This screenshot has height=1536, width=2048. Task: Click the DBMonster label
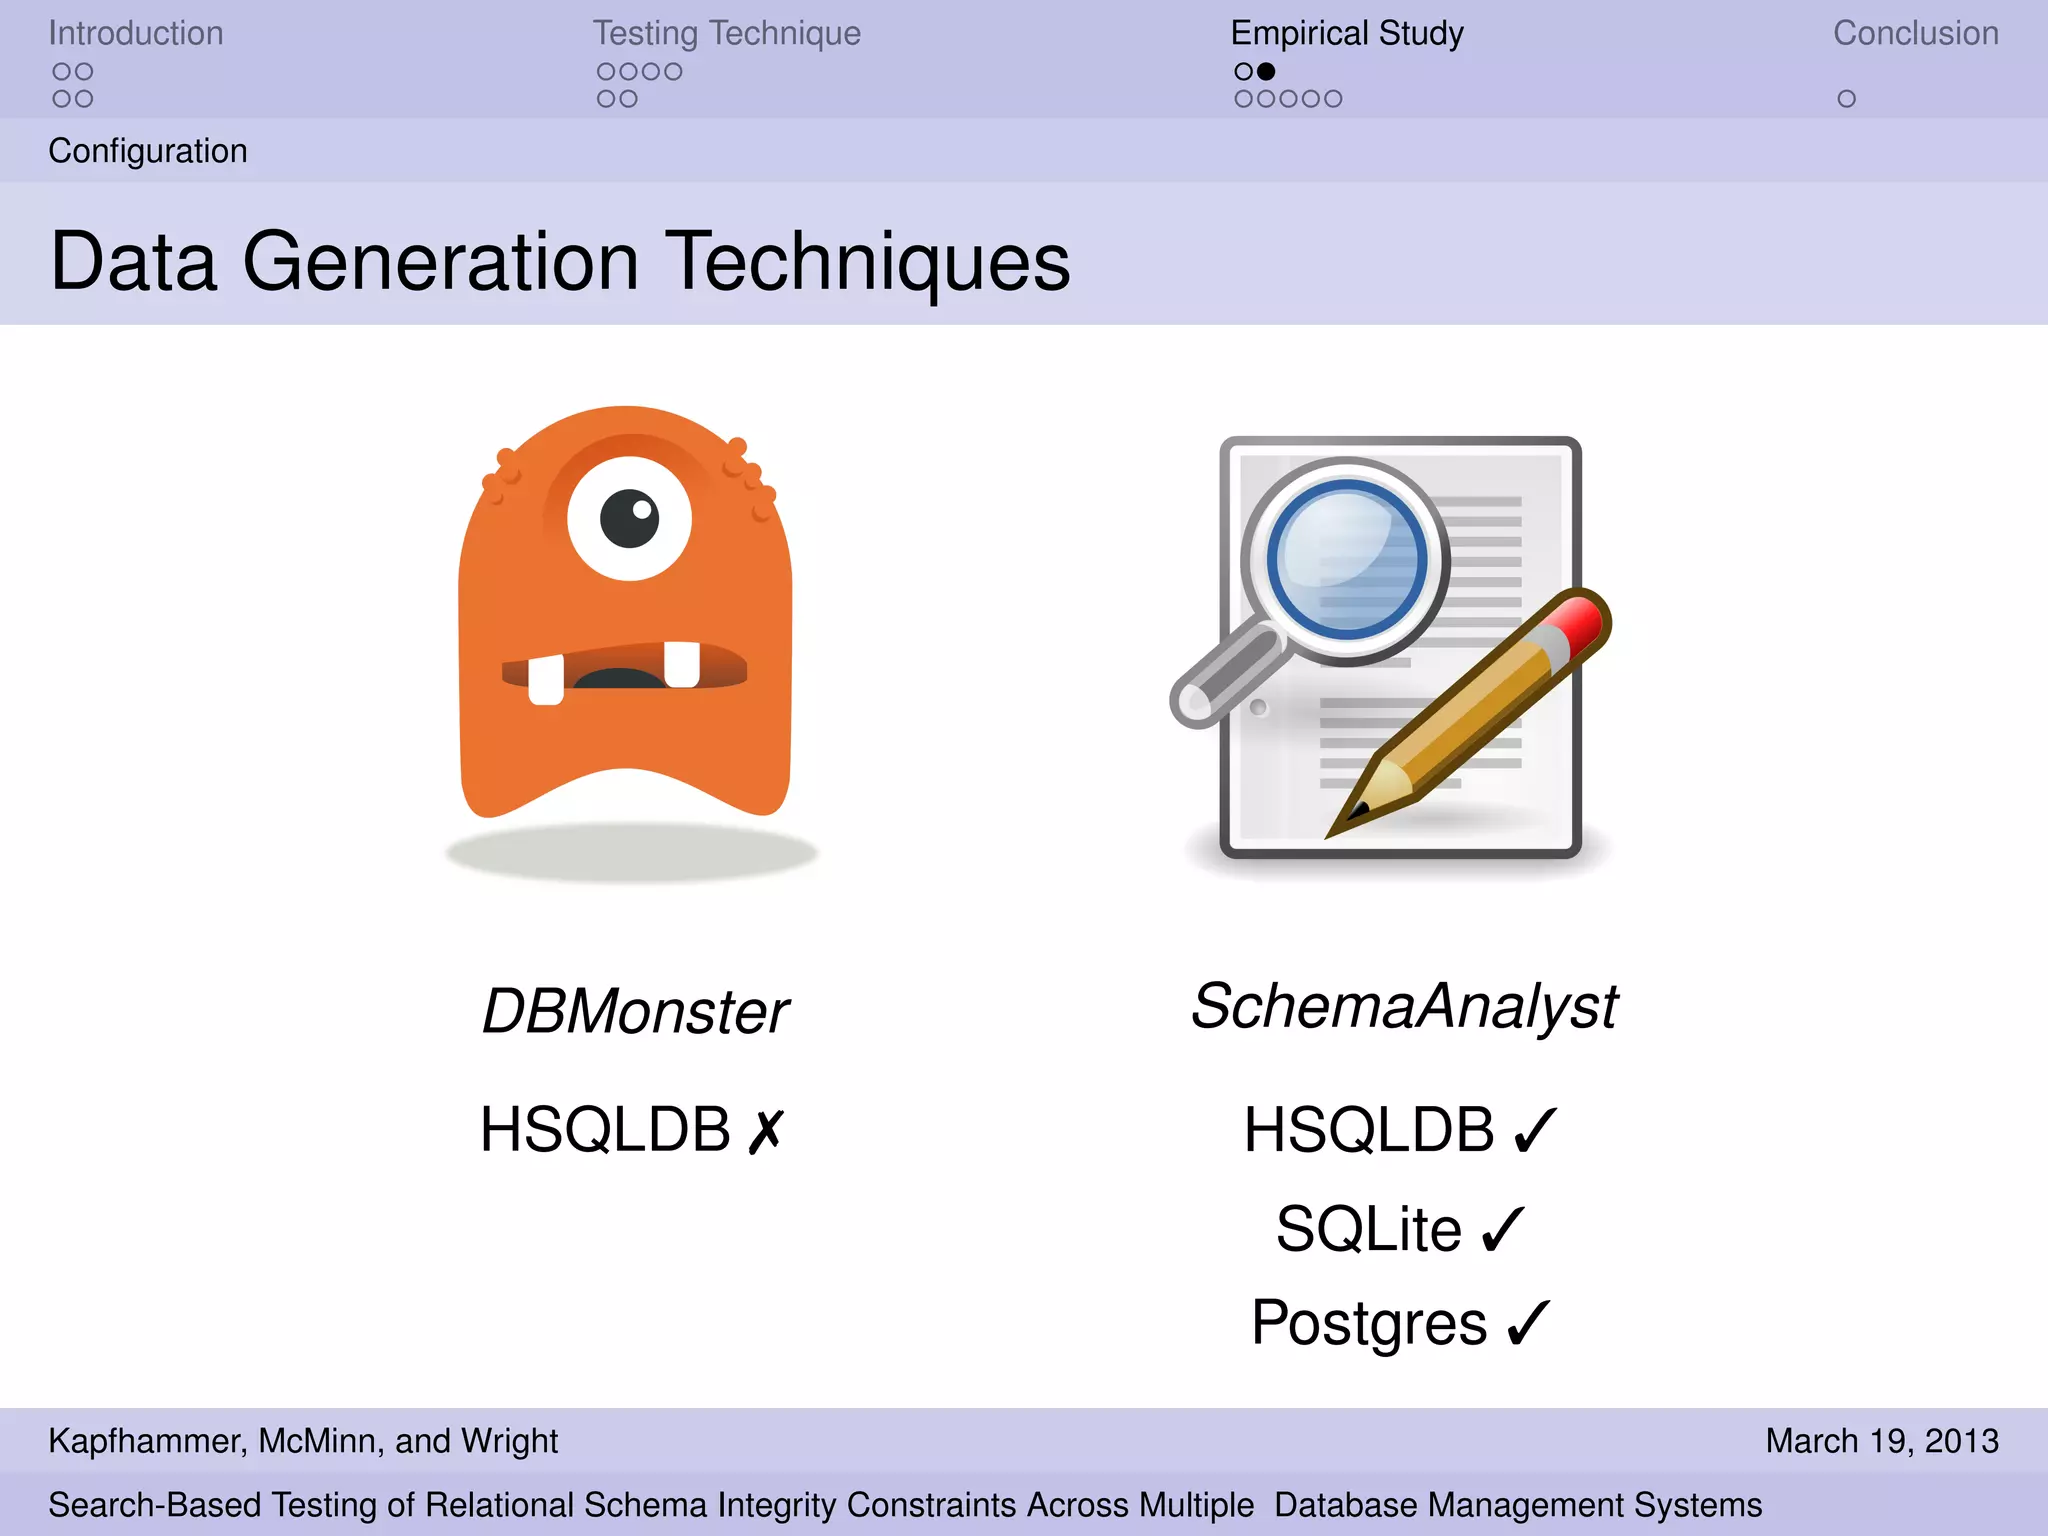point(635,1011)
